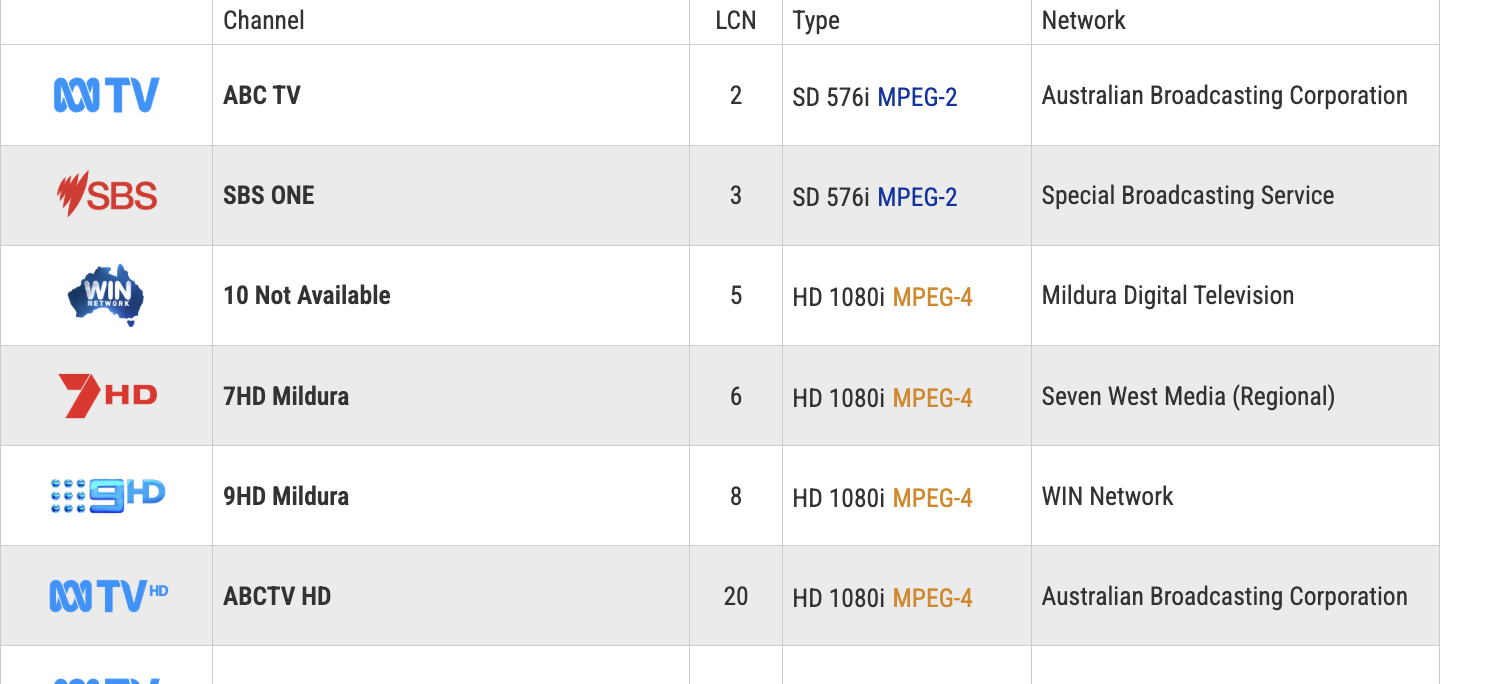Open MPEG-4 link in 10 Not Available row
This screenshot has width=1504, height=684.
pyautogui.click(x=932, y=297)
